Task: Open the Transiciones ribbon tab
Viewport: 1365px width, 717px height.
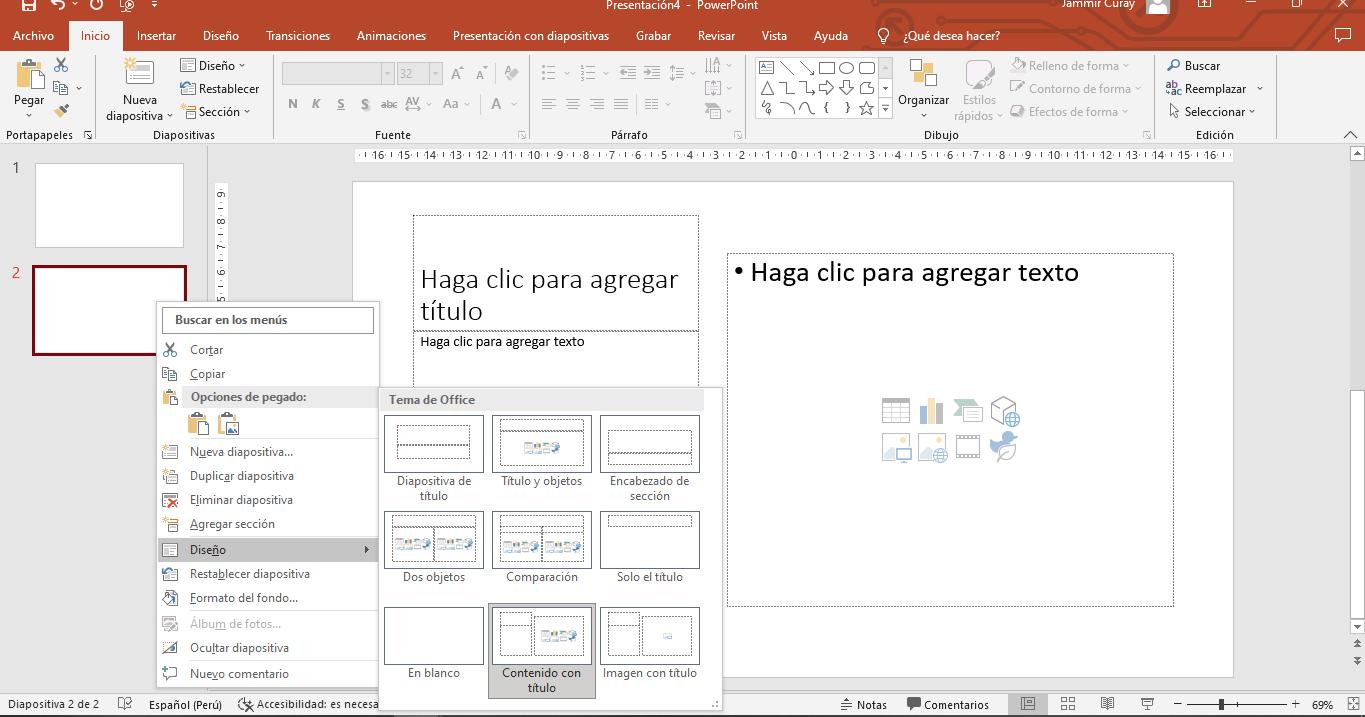Action: (297, 36)
